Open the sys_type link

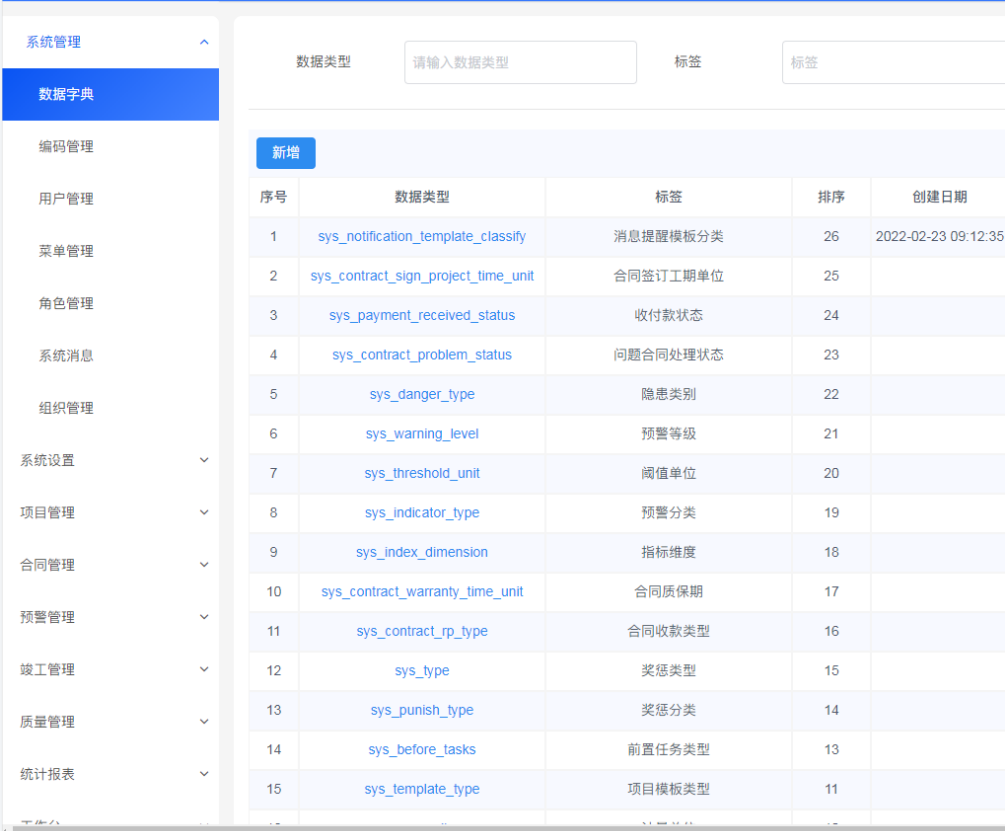tap(422, 671)
